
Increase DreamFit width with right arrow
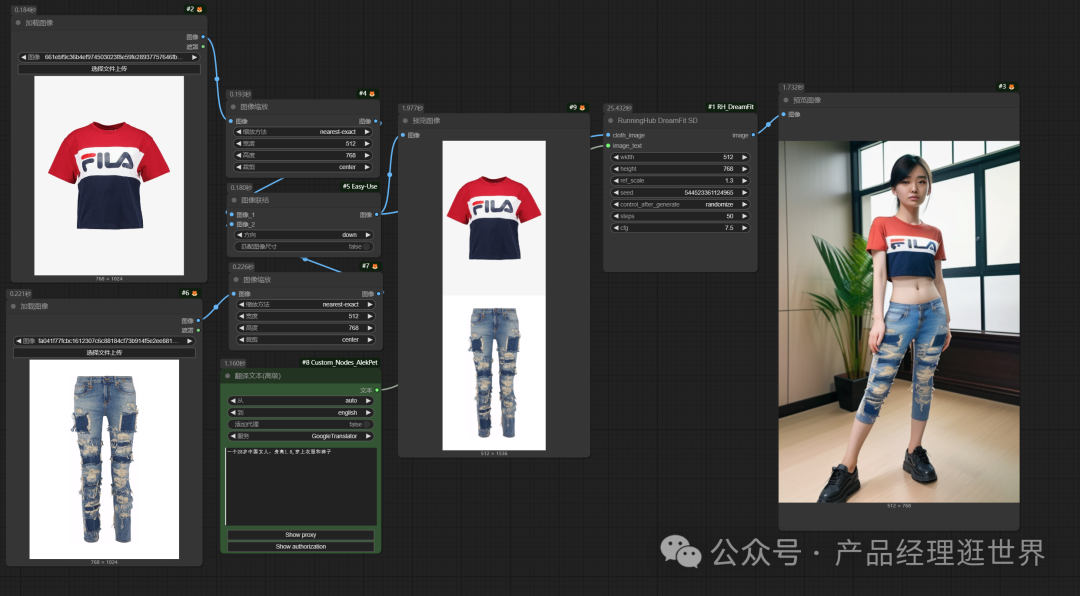pyautogui.click(x=745, y=157)
